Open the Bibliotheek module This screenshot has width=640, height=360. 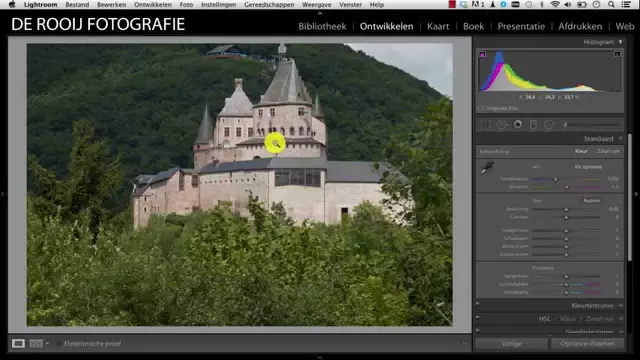click(322, 26)
